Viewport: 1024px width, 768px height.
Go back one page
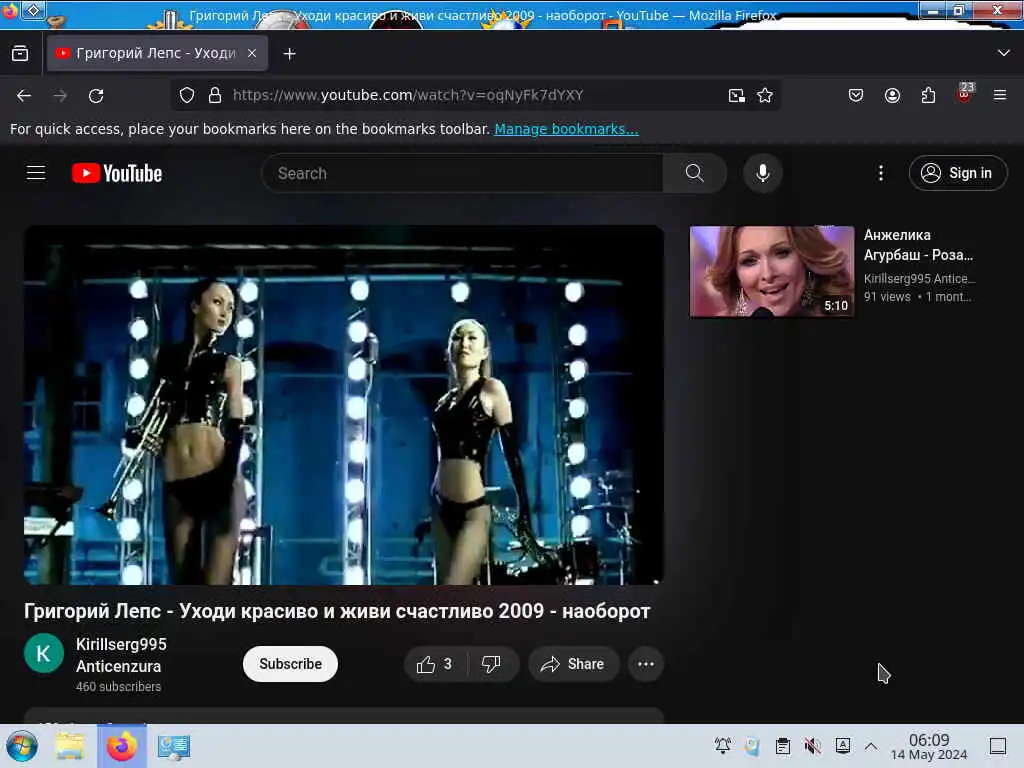pyautogui.click(x=24, y=95)
